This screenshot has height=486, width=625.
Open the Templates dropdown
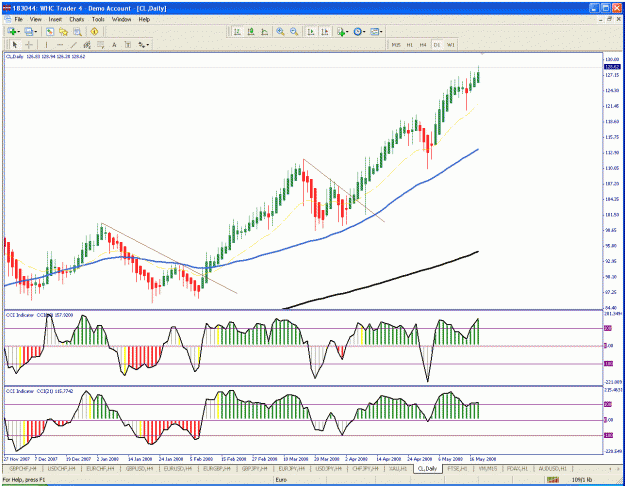(376, 31)
